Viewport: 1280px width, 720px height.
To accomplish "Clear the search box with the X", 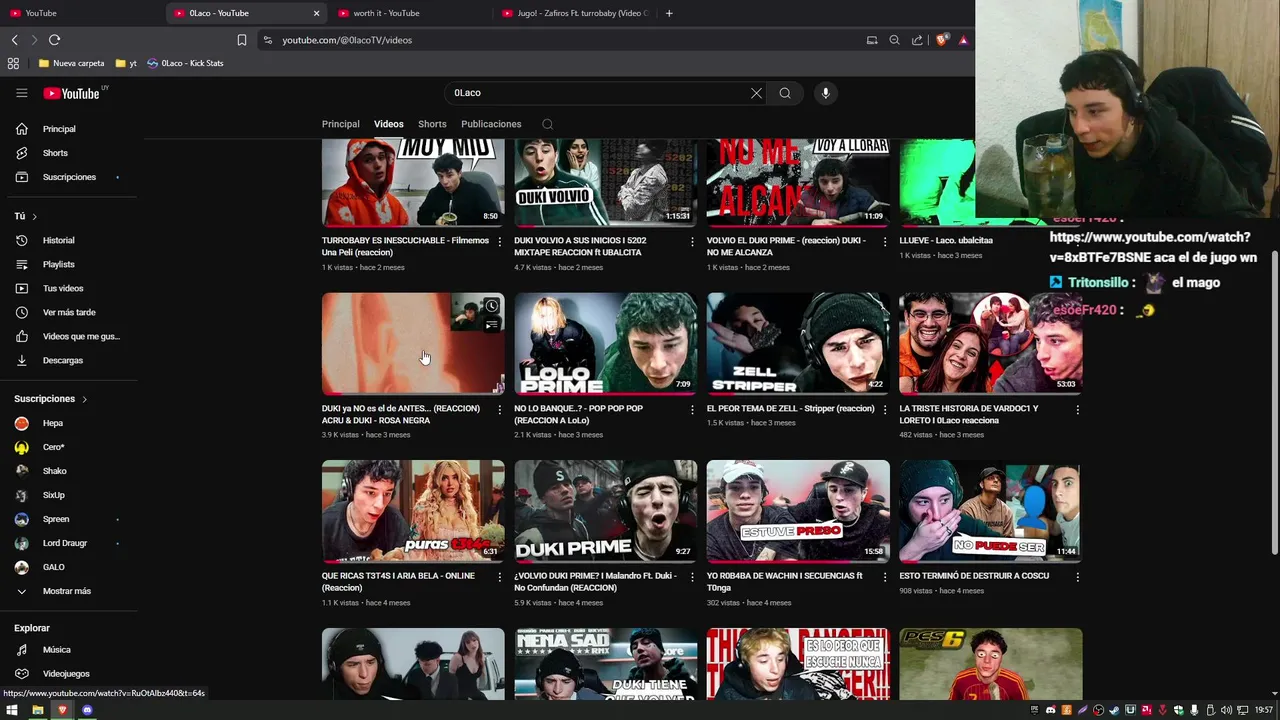I will (x=756, y=93).
